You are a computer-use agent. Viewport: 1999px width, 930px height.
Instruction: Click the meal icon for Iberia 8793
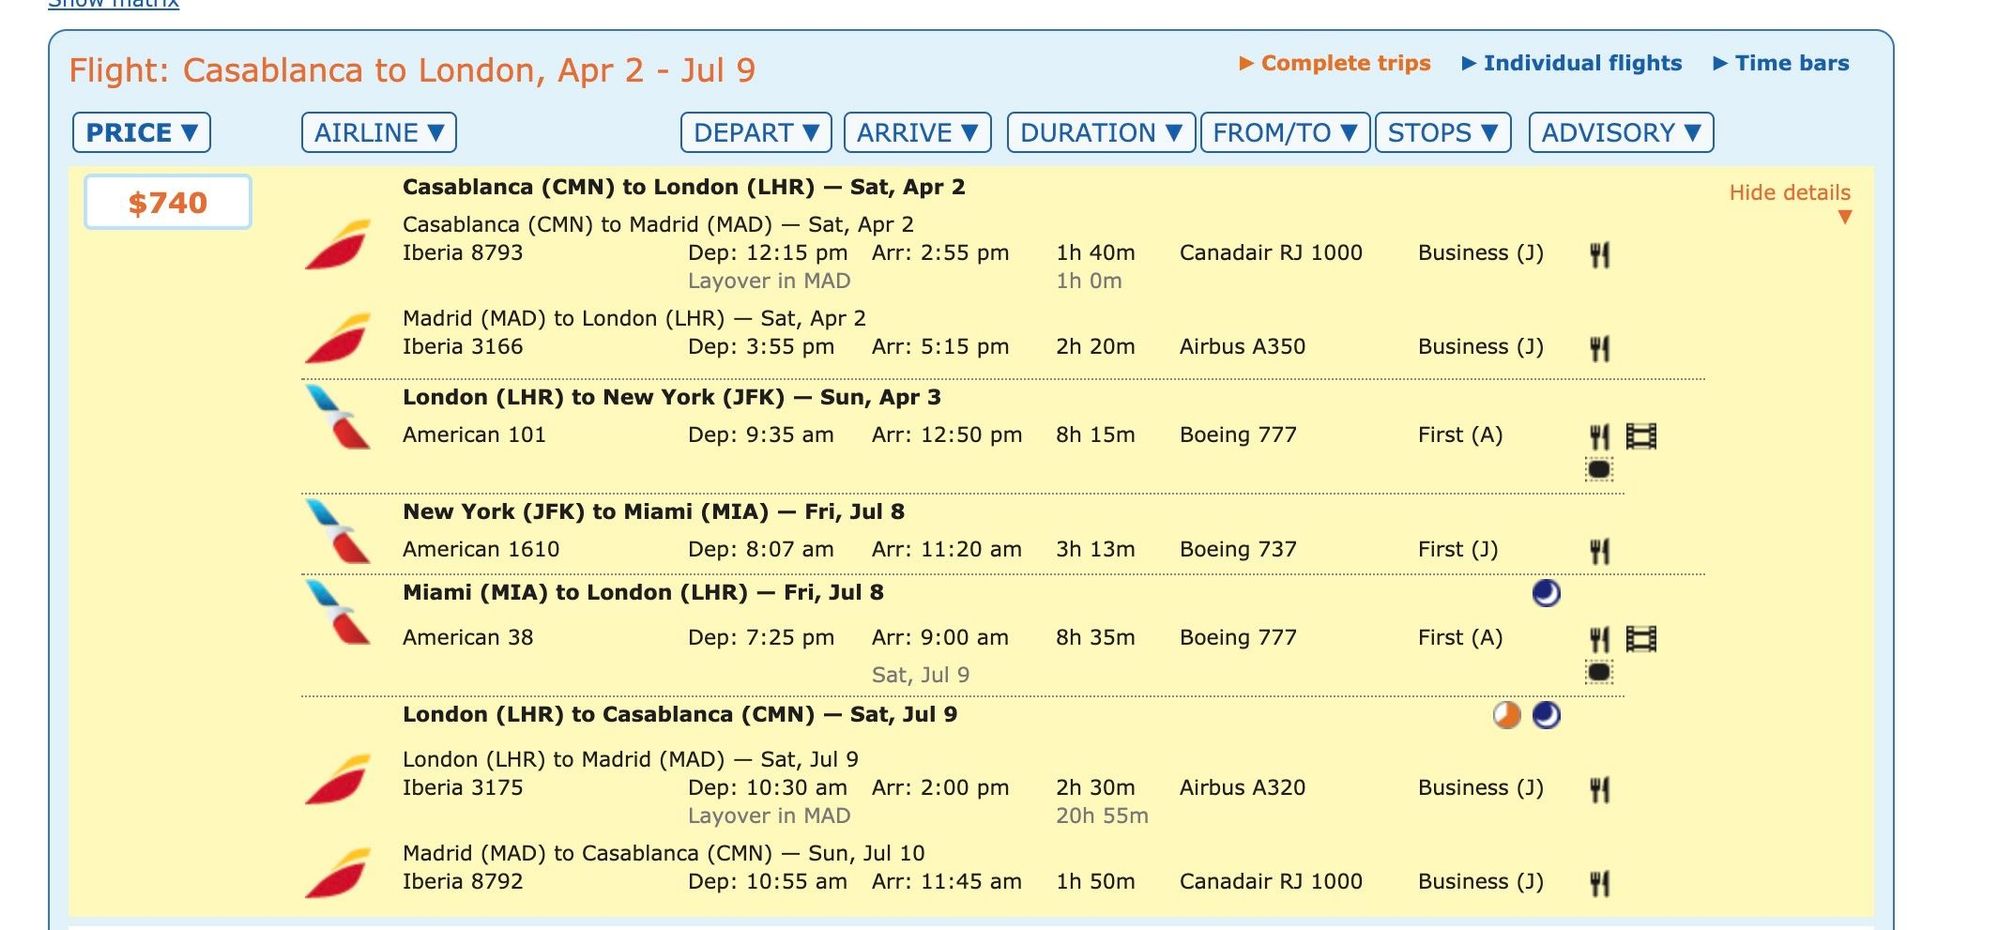pyautogui.click(x=1599, y=255)
